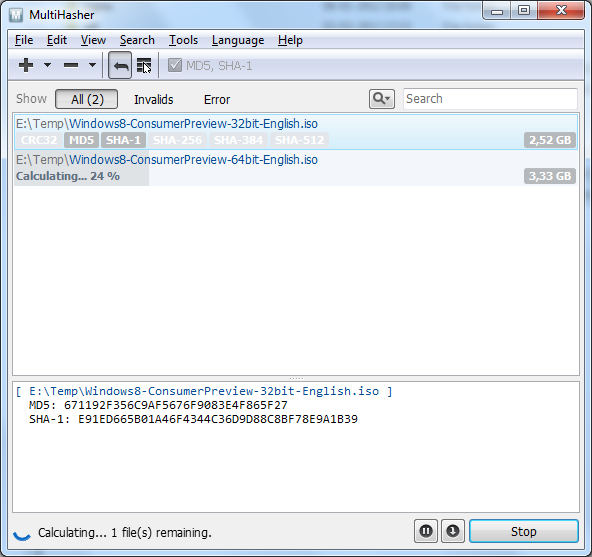The height and width of the screenshot is (557, 592).
Task: Expand the remove files dropdown arrow
Action: 92,65
